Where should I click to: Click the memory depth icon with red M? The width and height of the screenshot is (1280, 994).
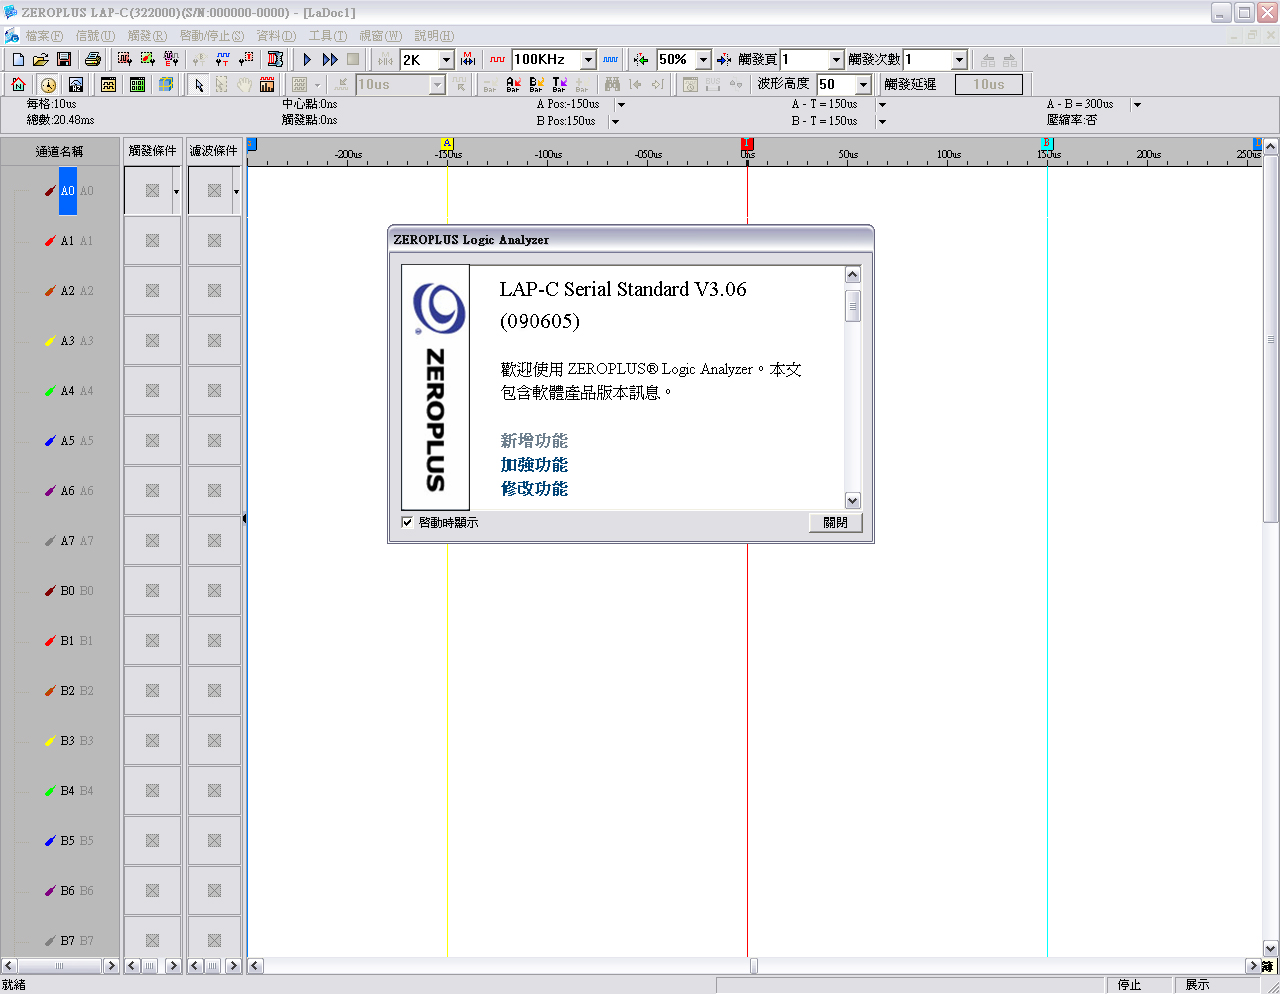point(468,60)
